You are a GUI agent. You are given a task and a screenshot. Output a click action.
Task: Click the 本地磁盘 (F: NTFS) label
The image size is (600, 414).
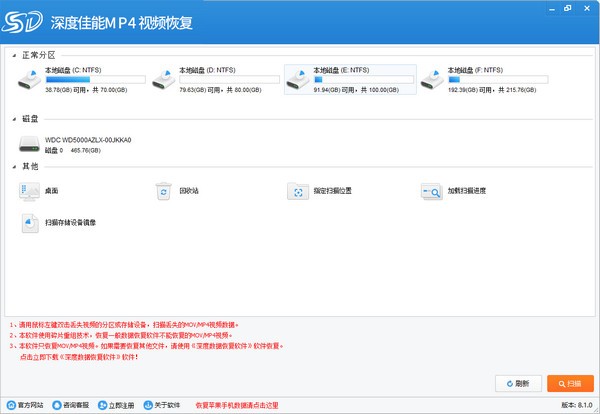[x=475, y=70]
